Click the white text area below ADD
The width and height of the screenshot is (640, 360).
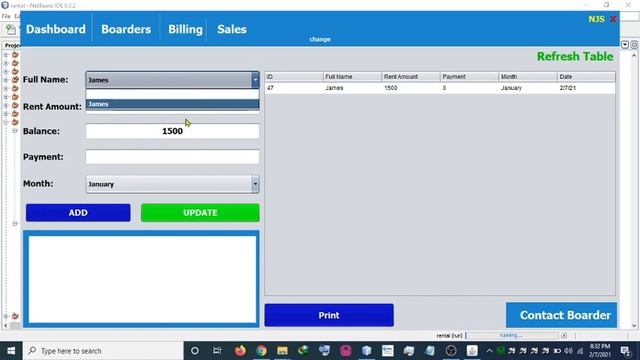[x=142, y=279]
